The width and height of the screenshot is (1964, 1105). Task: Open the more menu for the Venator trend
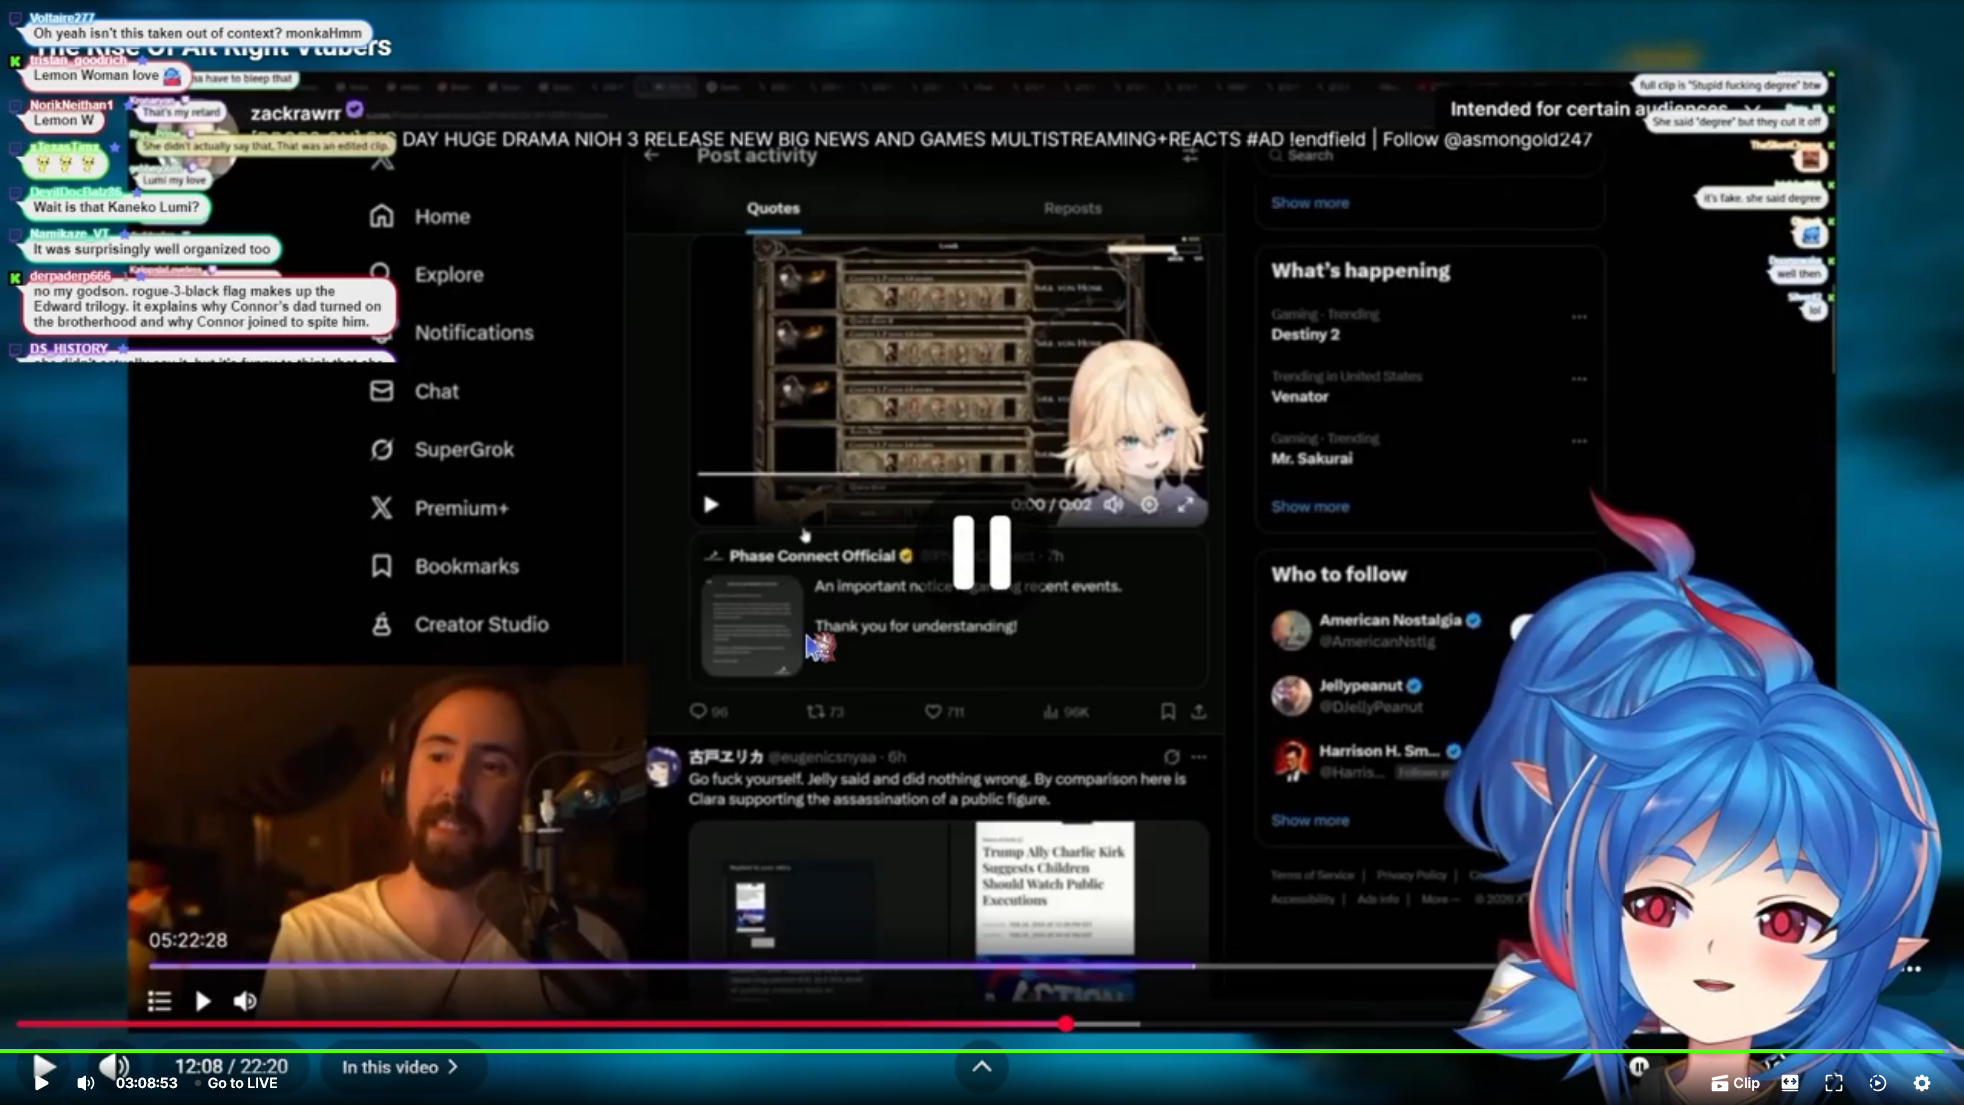coord(1579,379)
